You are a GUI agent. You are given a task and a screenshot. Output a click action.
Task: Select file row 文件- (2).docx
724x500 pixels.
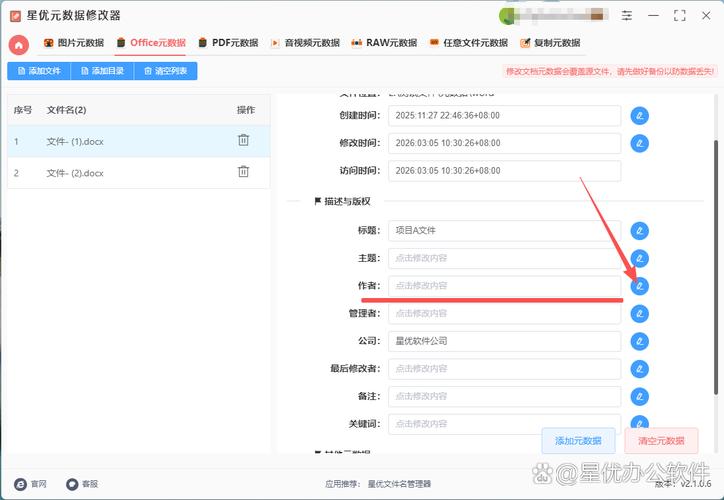coord(139,173)
